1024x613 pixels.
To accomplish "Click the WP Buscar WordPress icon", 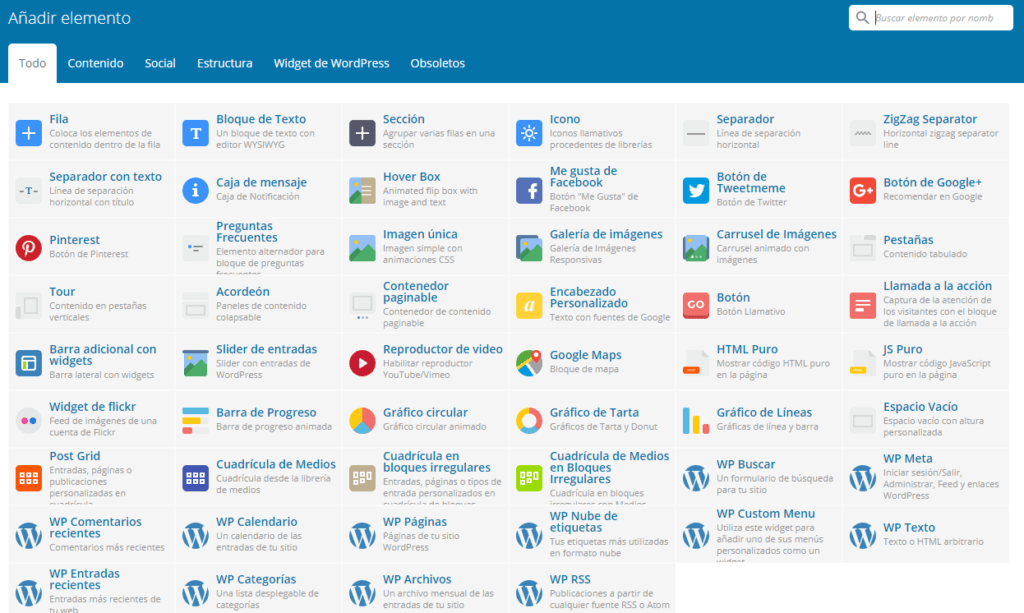I will coord(696,477).
